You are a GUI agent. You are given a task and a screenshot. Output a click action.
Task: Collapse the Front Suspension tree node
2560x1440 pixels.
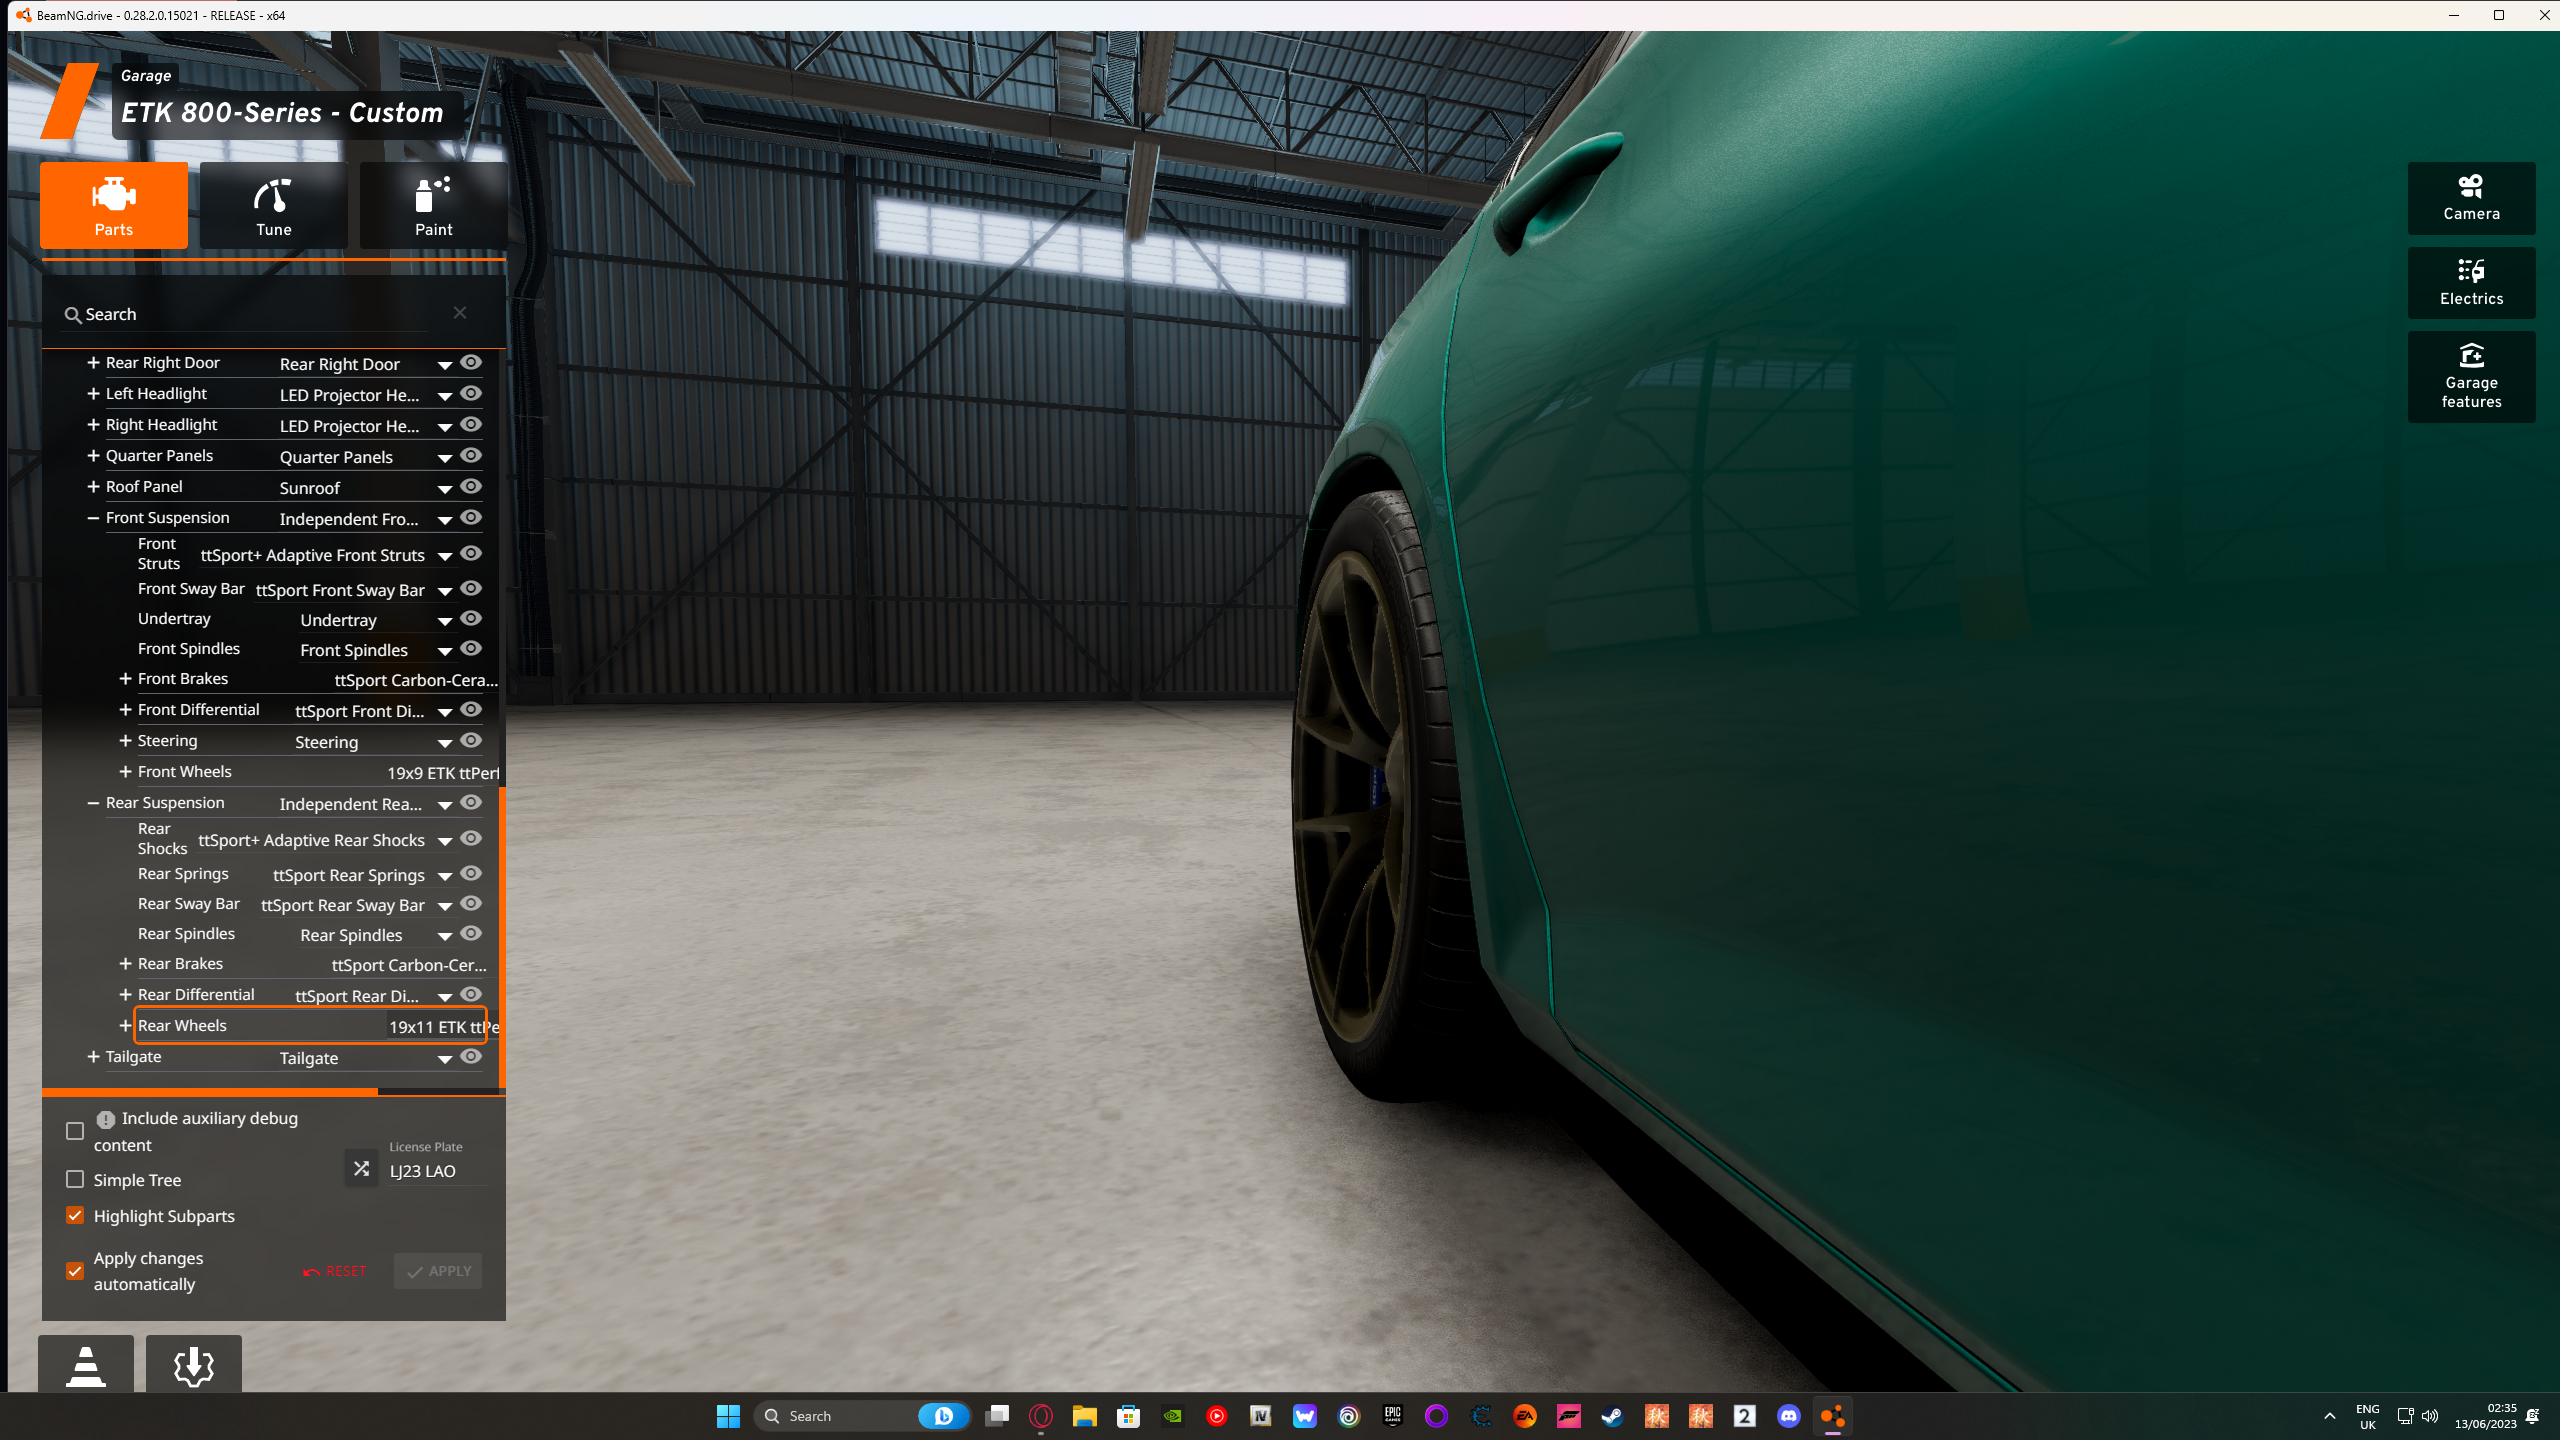pos(93,518)
